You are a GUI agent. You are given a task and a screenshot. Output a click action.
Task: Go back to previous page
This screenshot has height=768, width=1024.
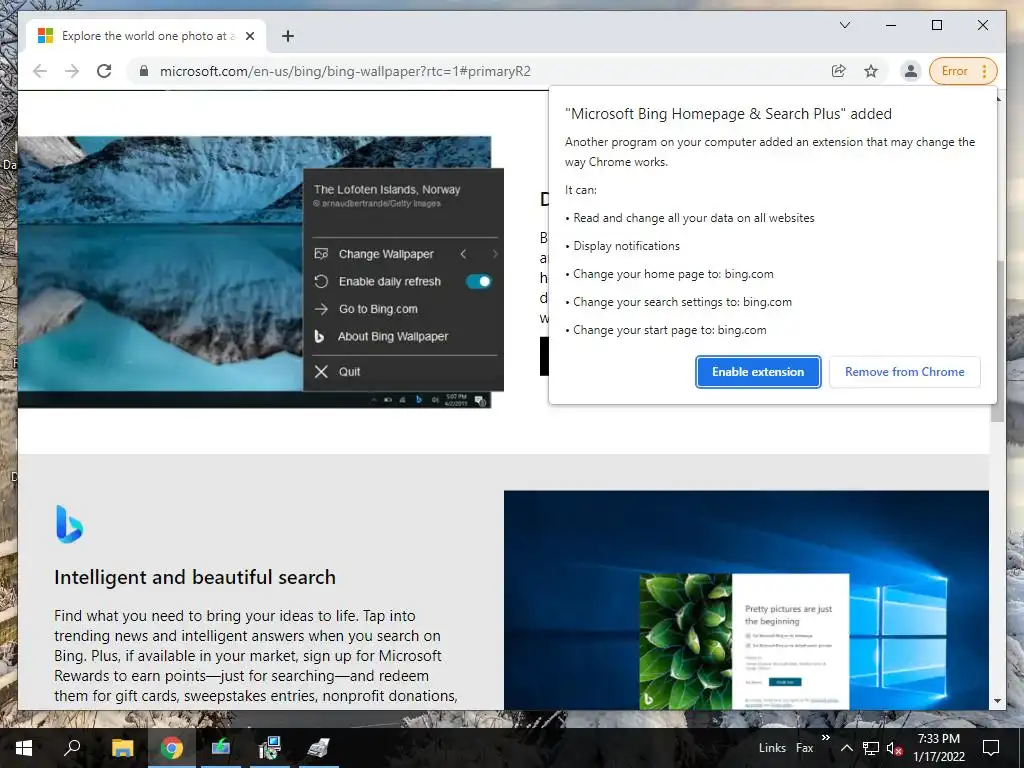coord(40,71)
